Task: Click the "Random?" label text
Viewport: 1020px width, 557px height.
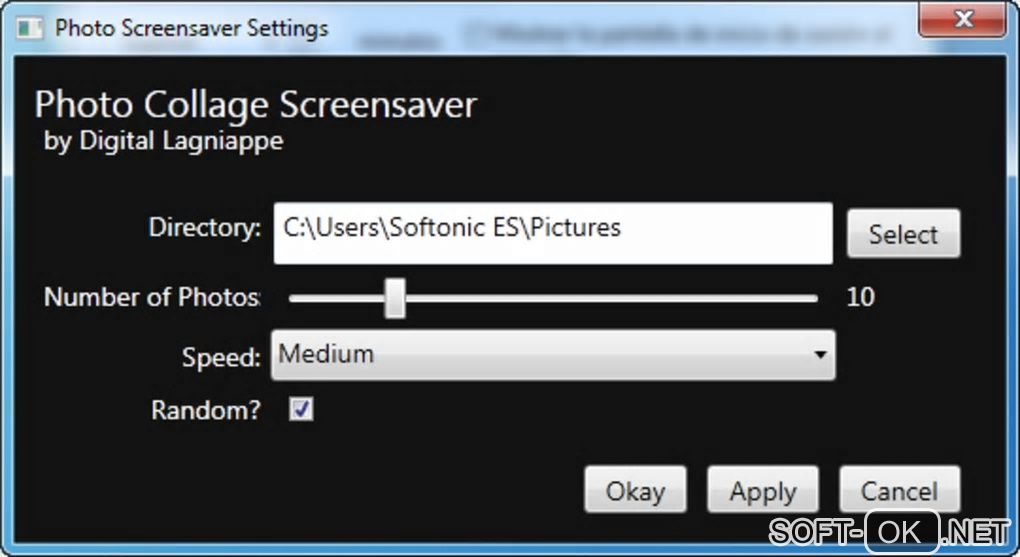Action: coord(205,410)
